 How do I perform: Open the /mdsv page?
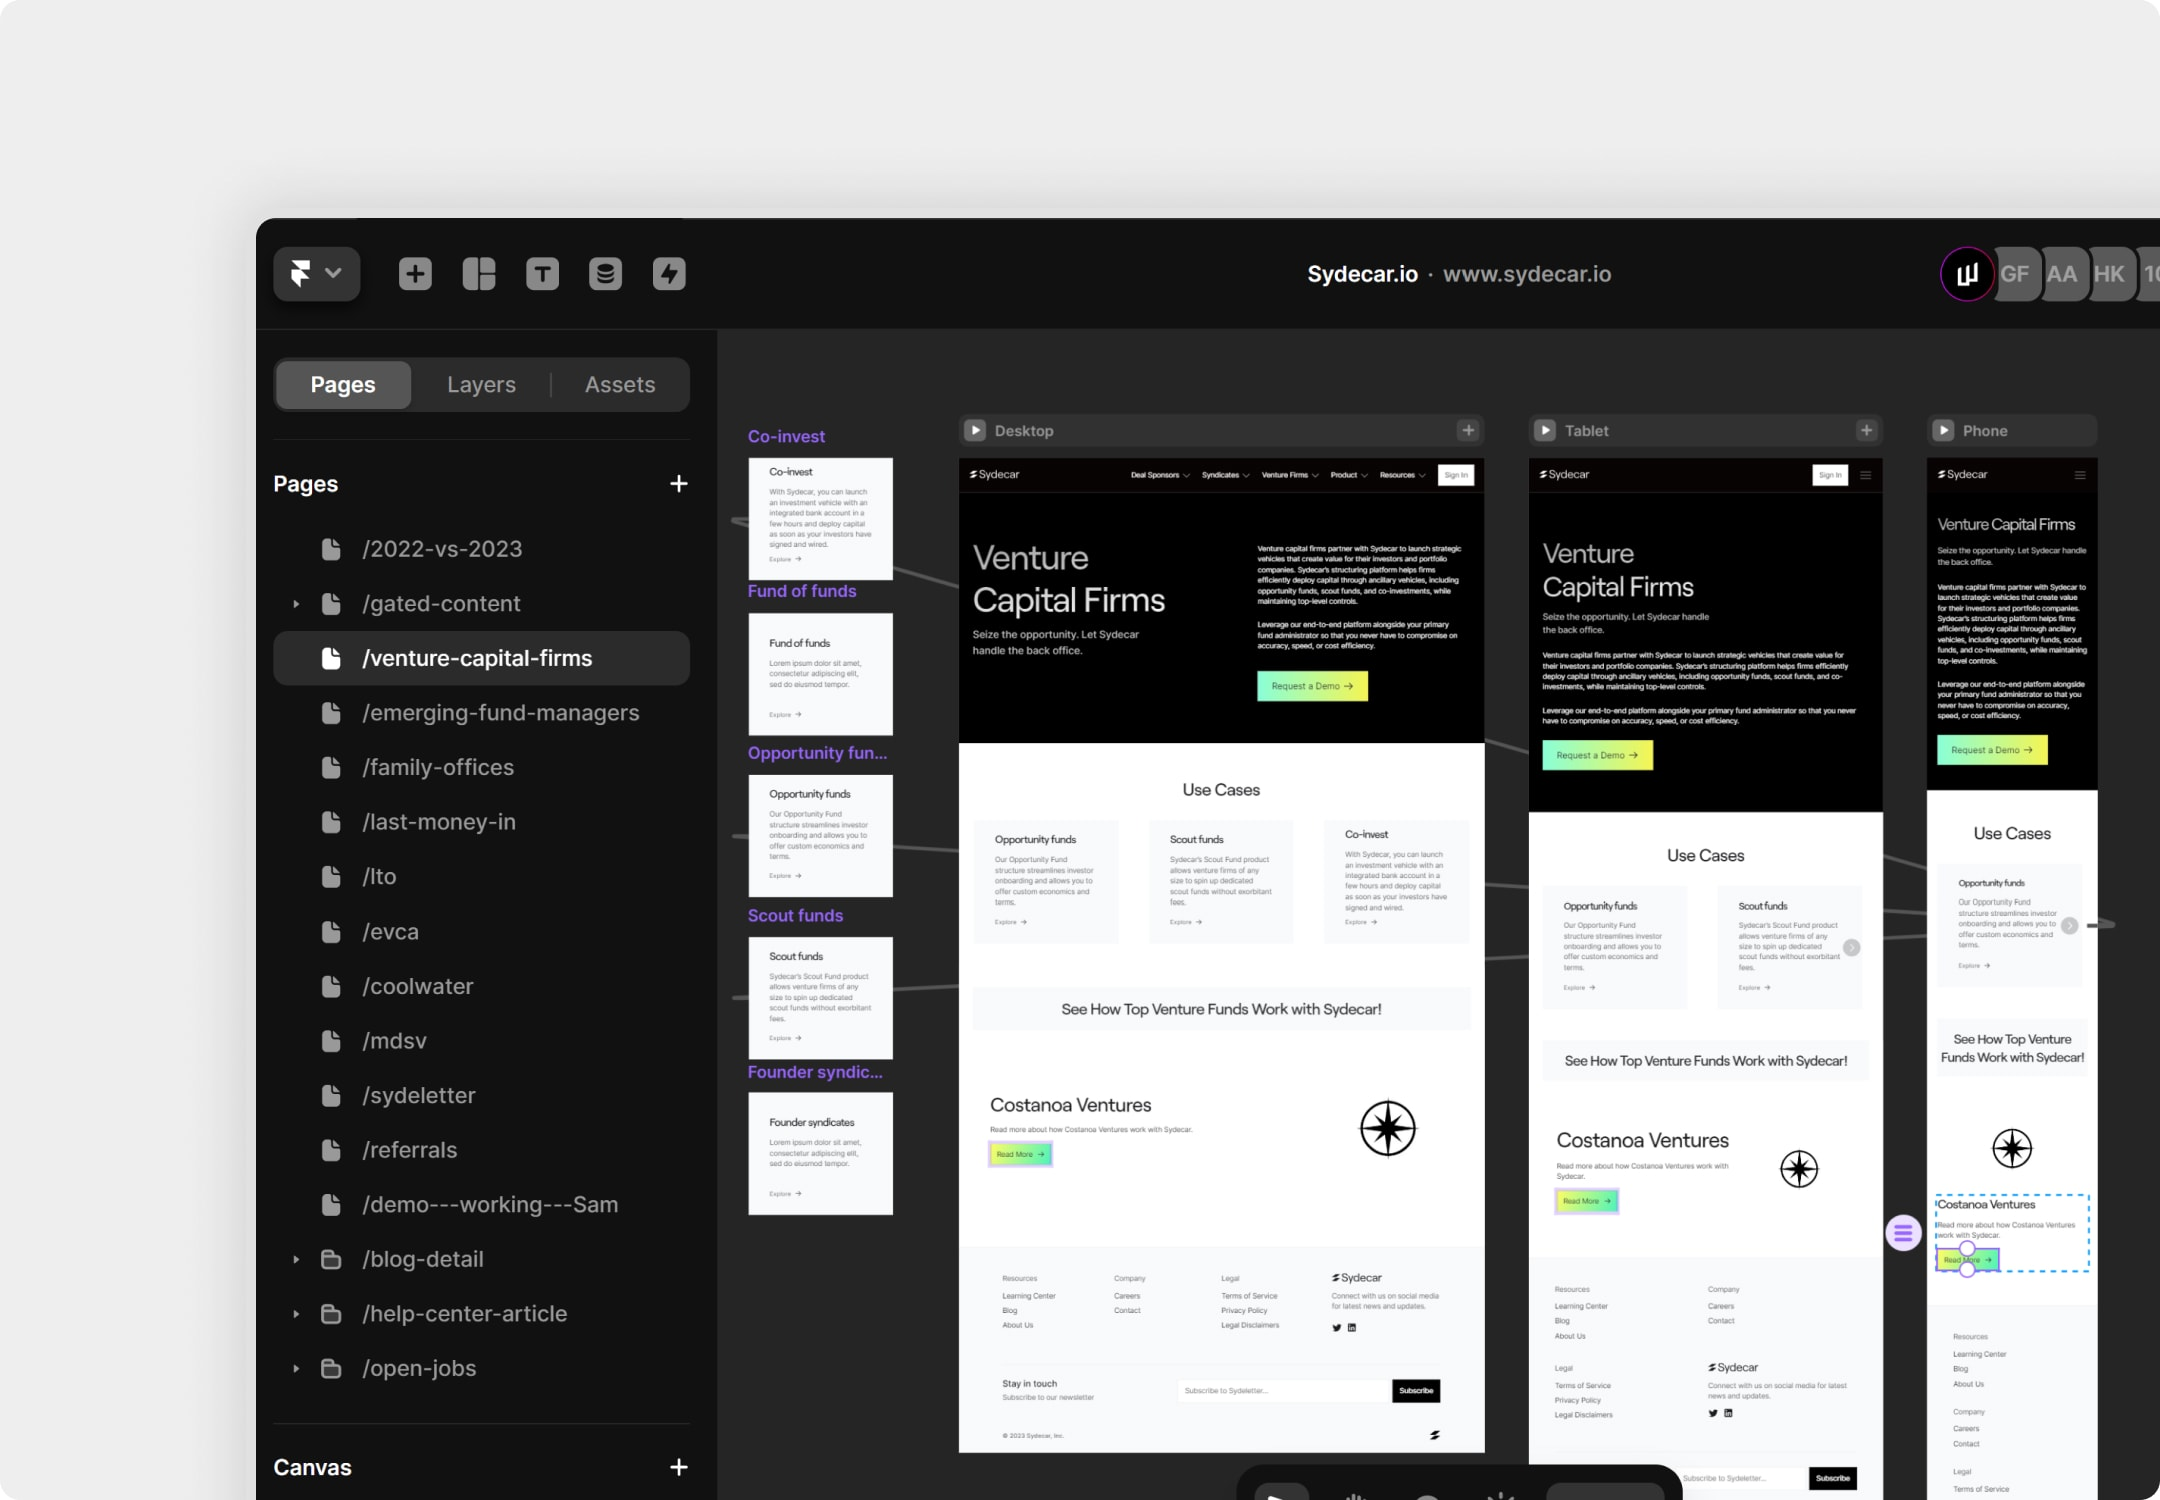[482, 1041]
